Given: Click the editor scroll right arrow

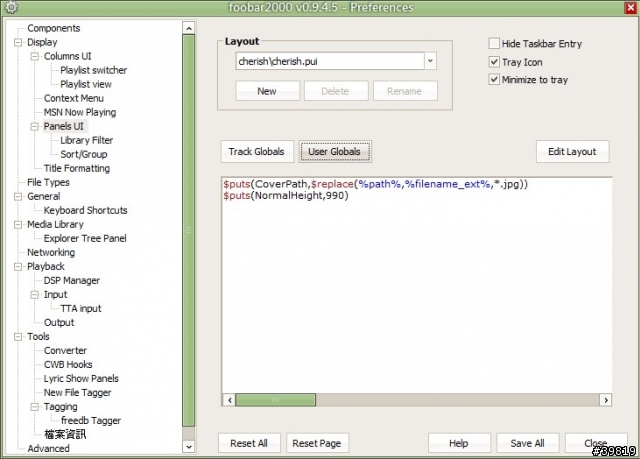Looking at the screenshot, I should pos(606,400).
